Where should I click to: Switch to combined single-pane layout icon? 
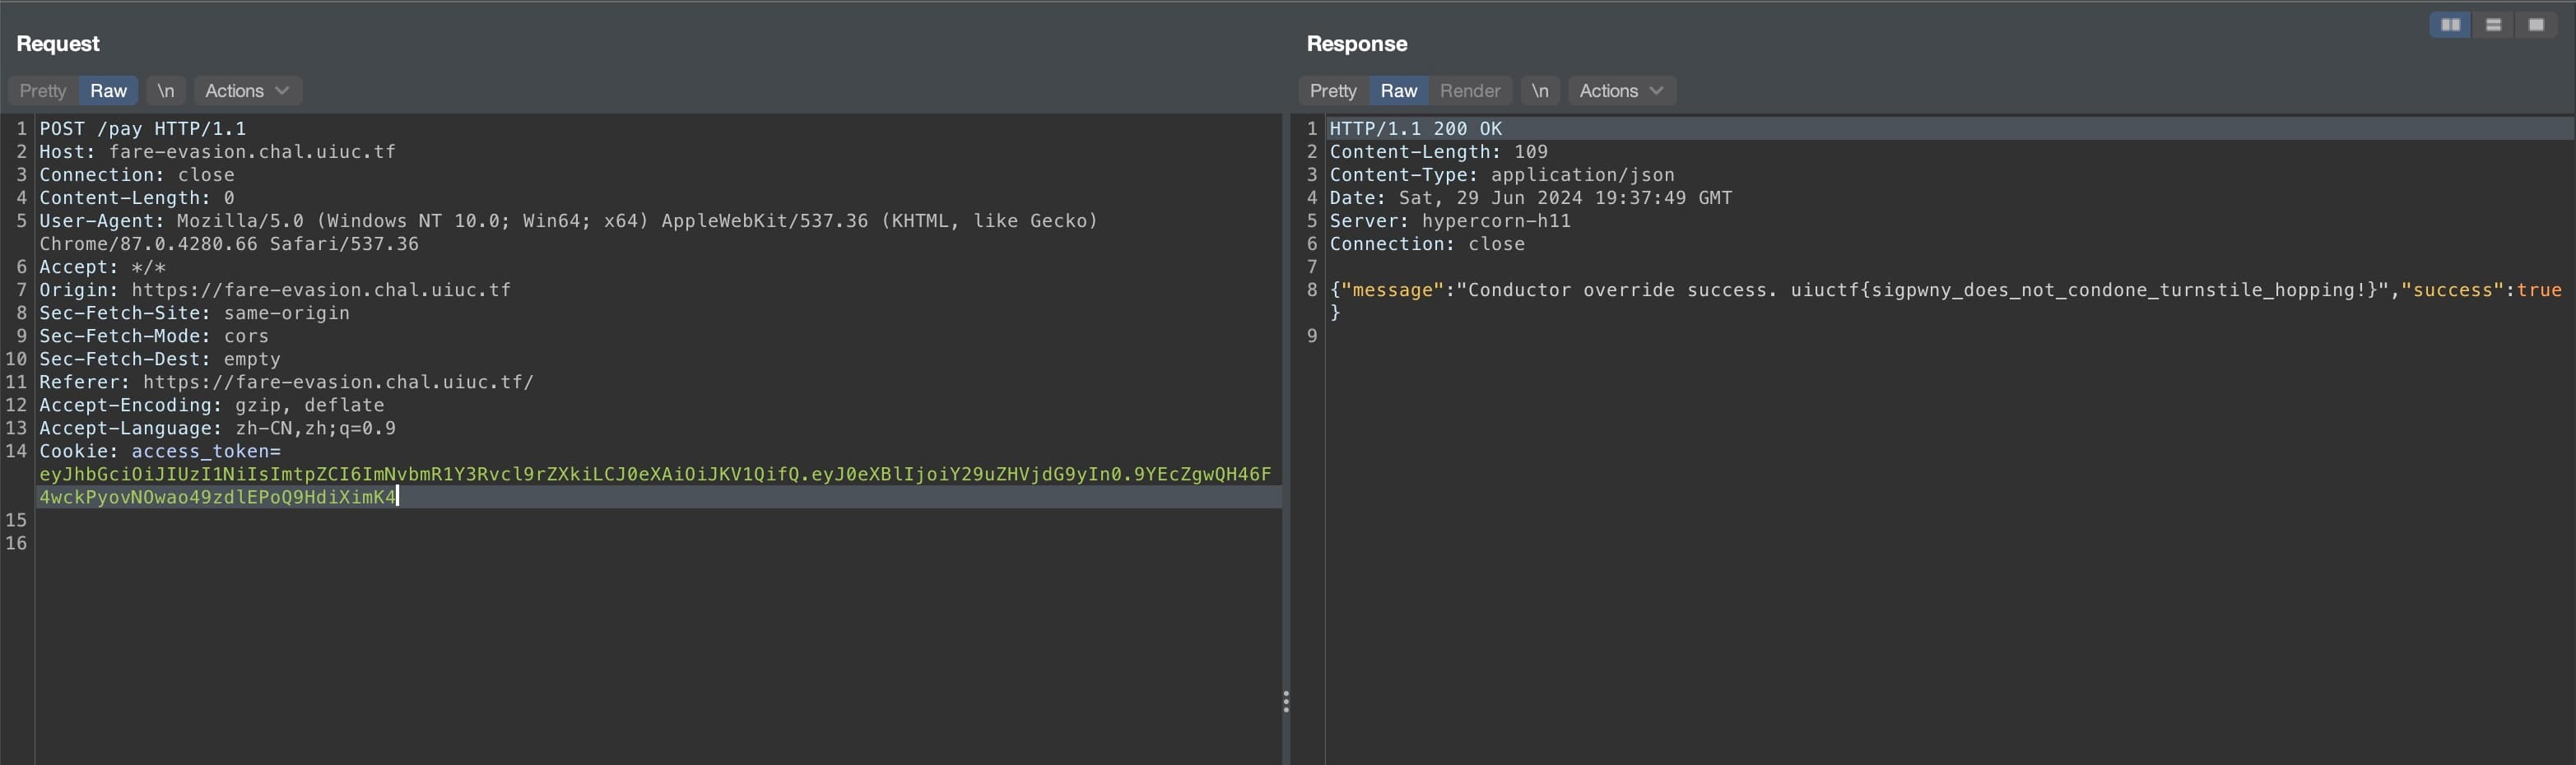[2536, 25]
